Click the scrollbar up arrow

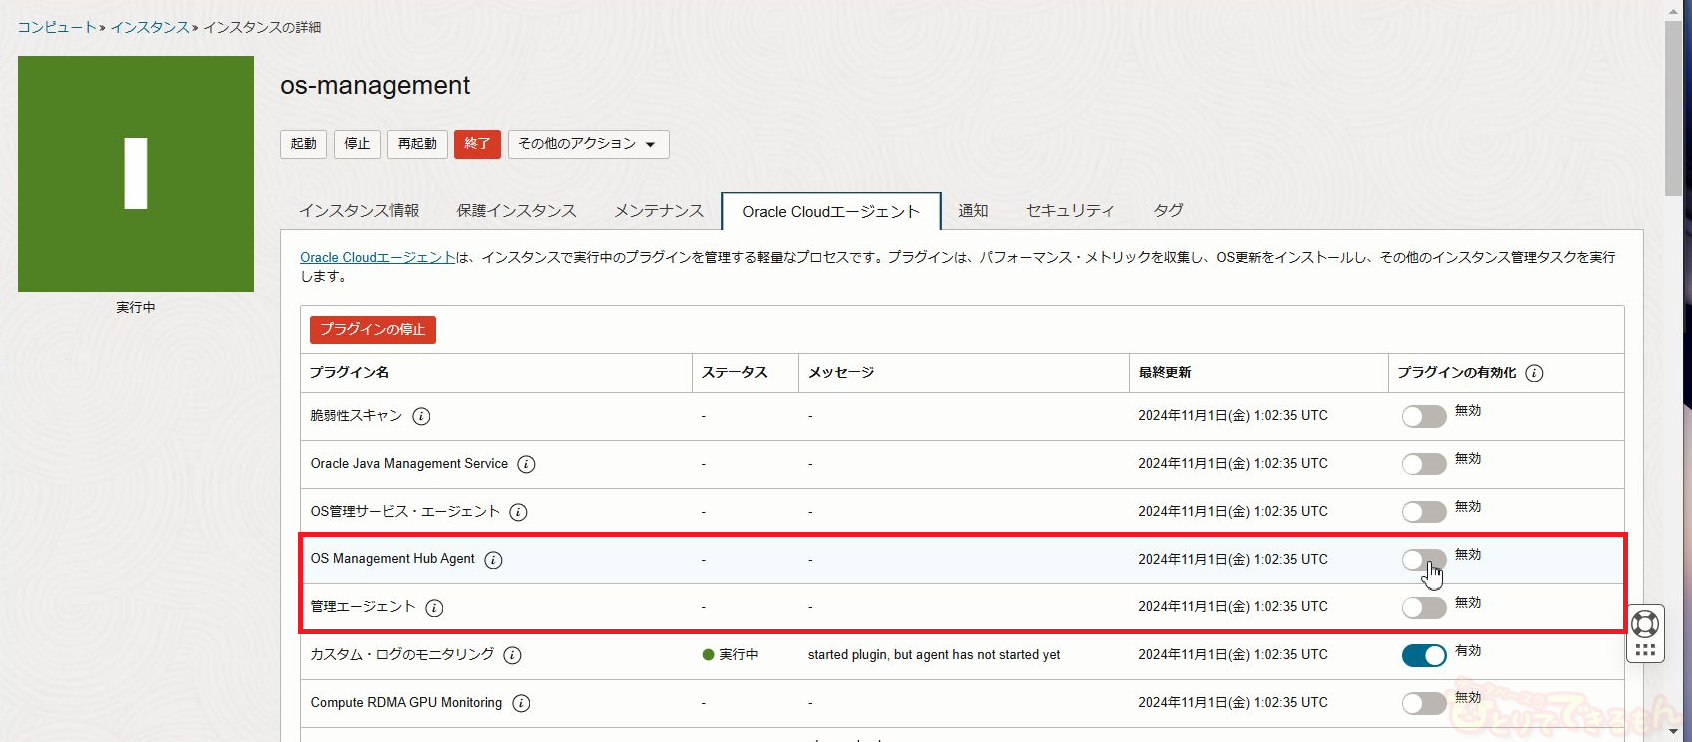coord(1674,10)
